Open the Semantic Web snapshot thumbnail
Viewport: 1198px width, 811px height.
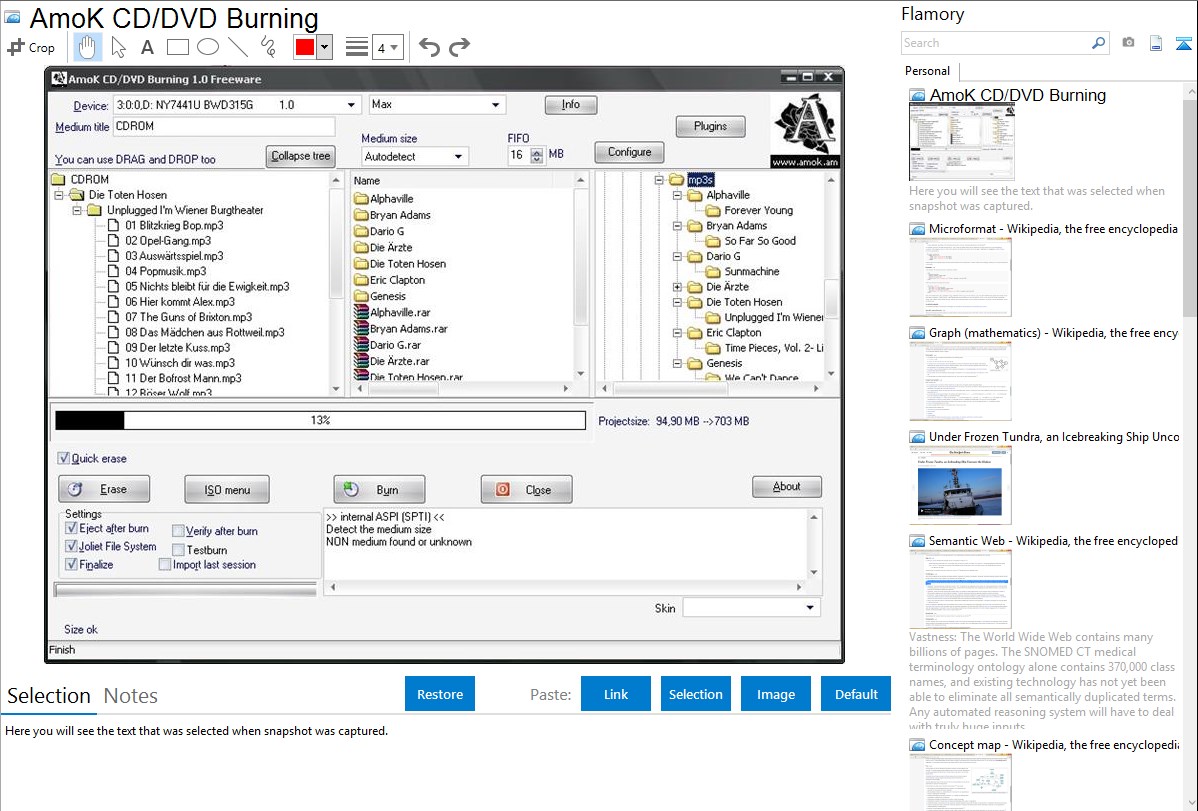point(960,589)
